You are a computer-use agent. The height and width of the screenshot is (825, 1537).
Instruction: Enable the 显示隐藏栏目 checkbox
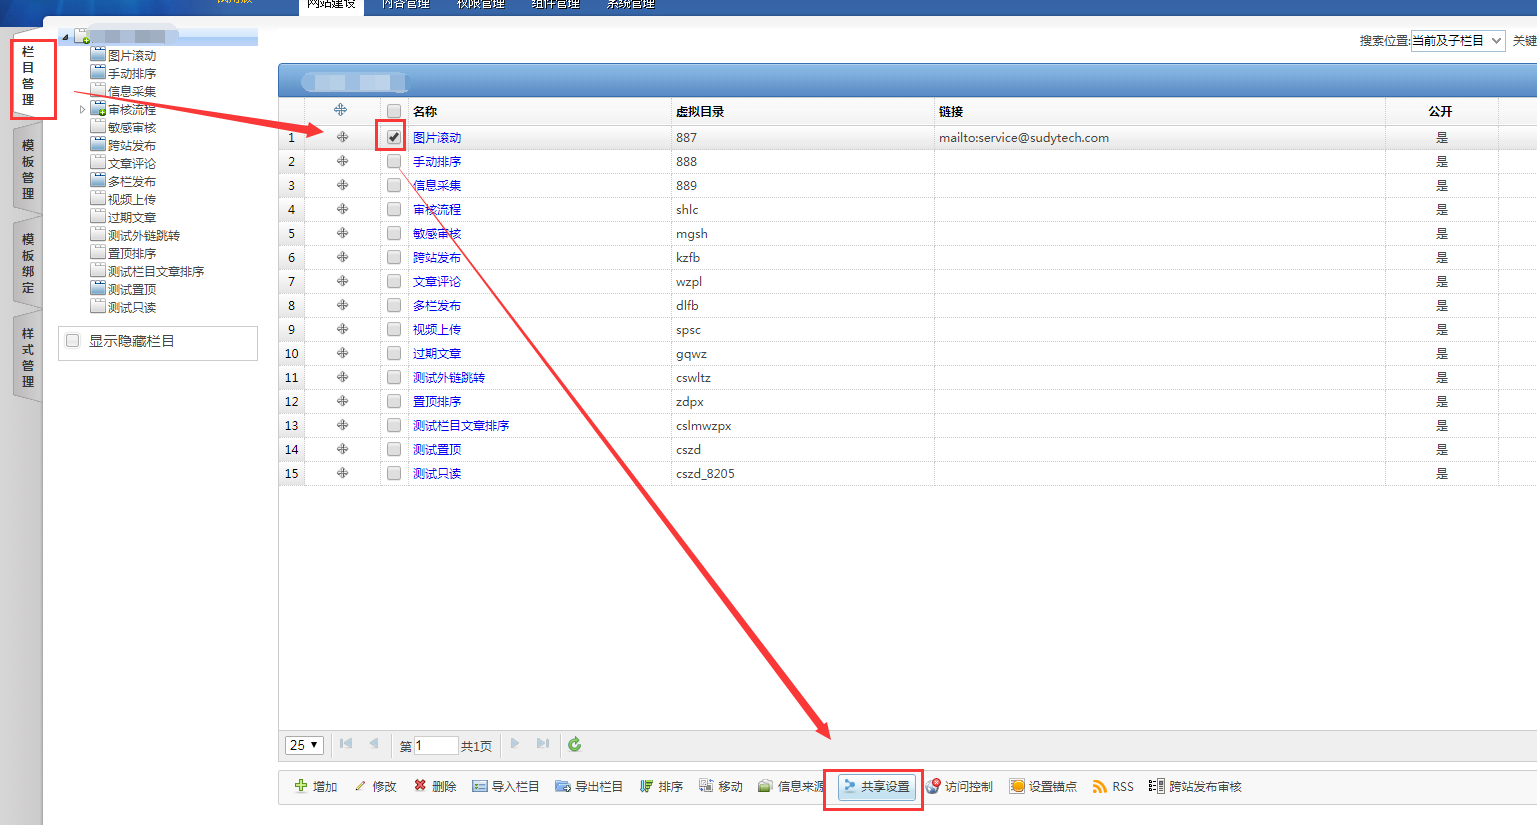click(73, 341)
